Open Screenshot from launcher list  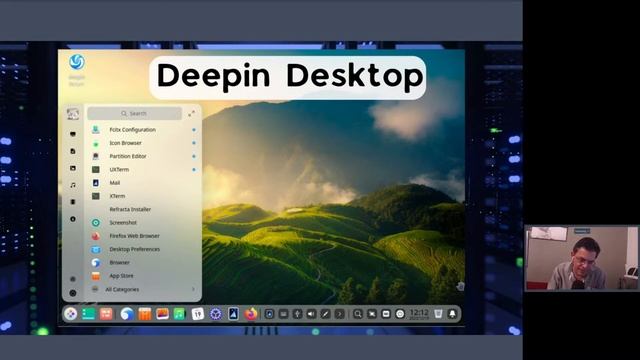[x=144, y=223]
